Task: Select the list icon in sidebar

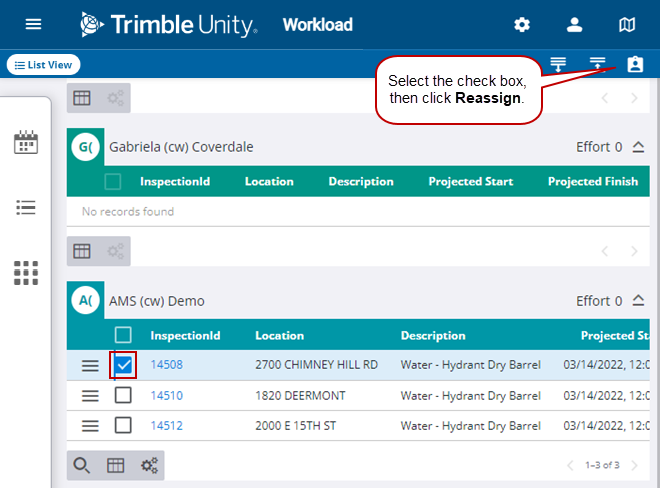Action: point(26,207)
